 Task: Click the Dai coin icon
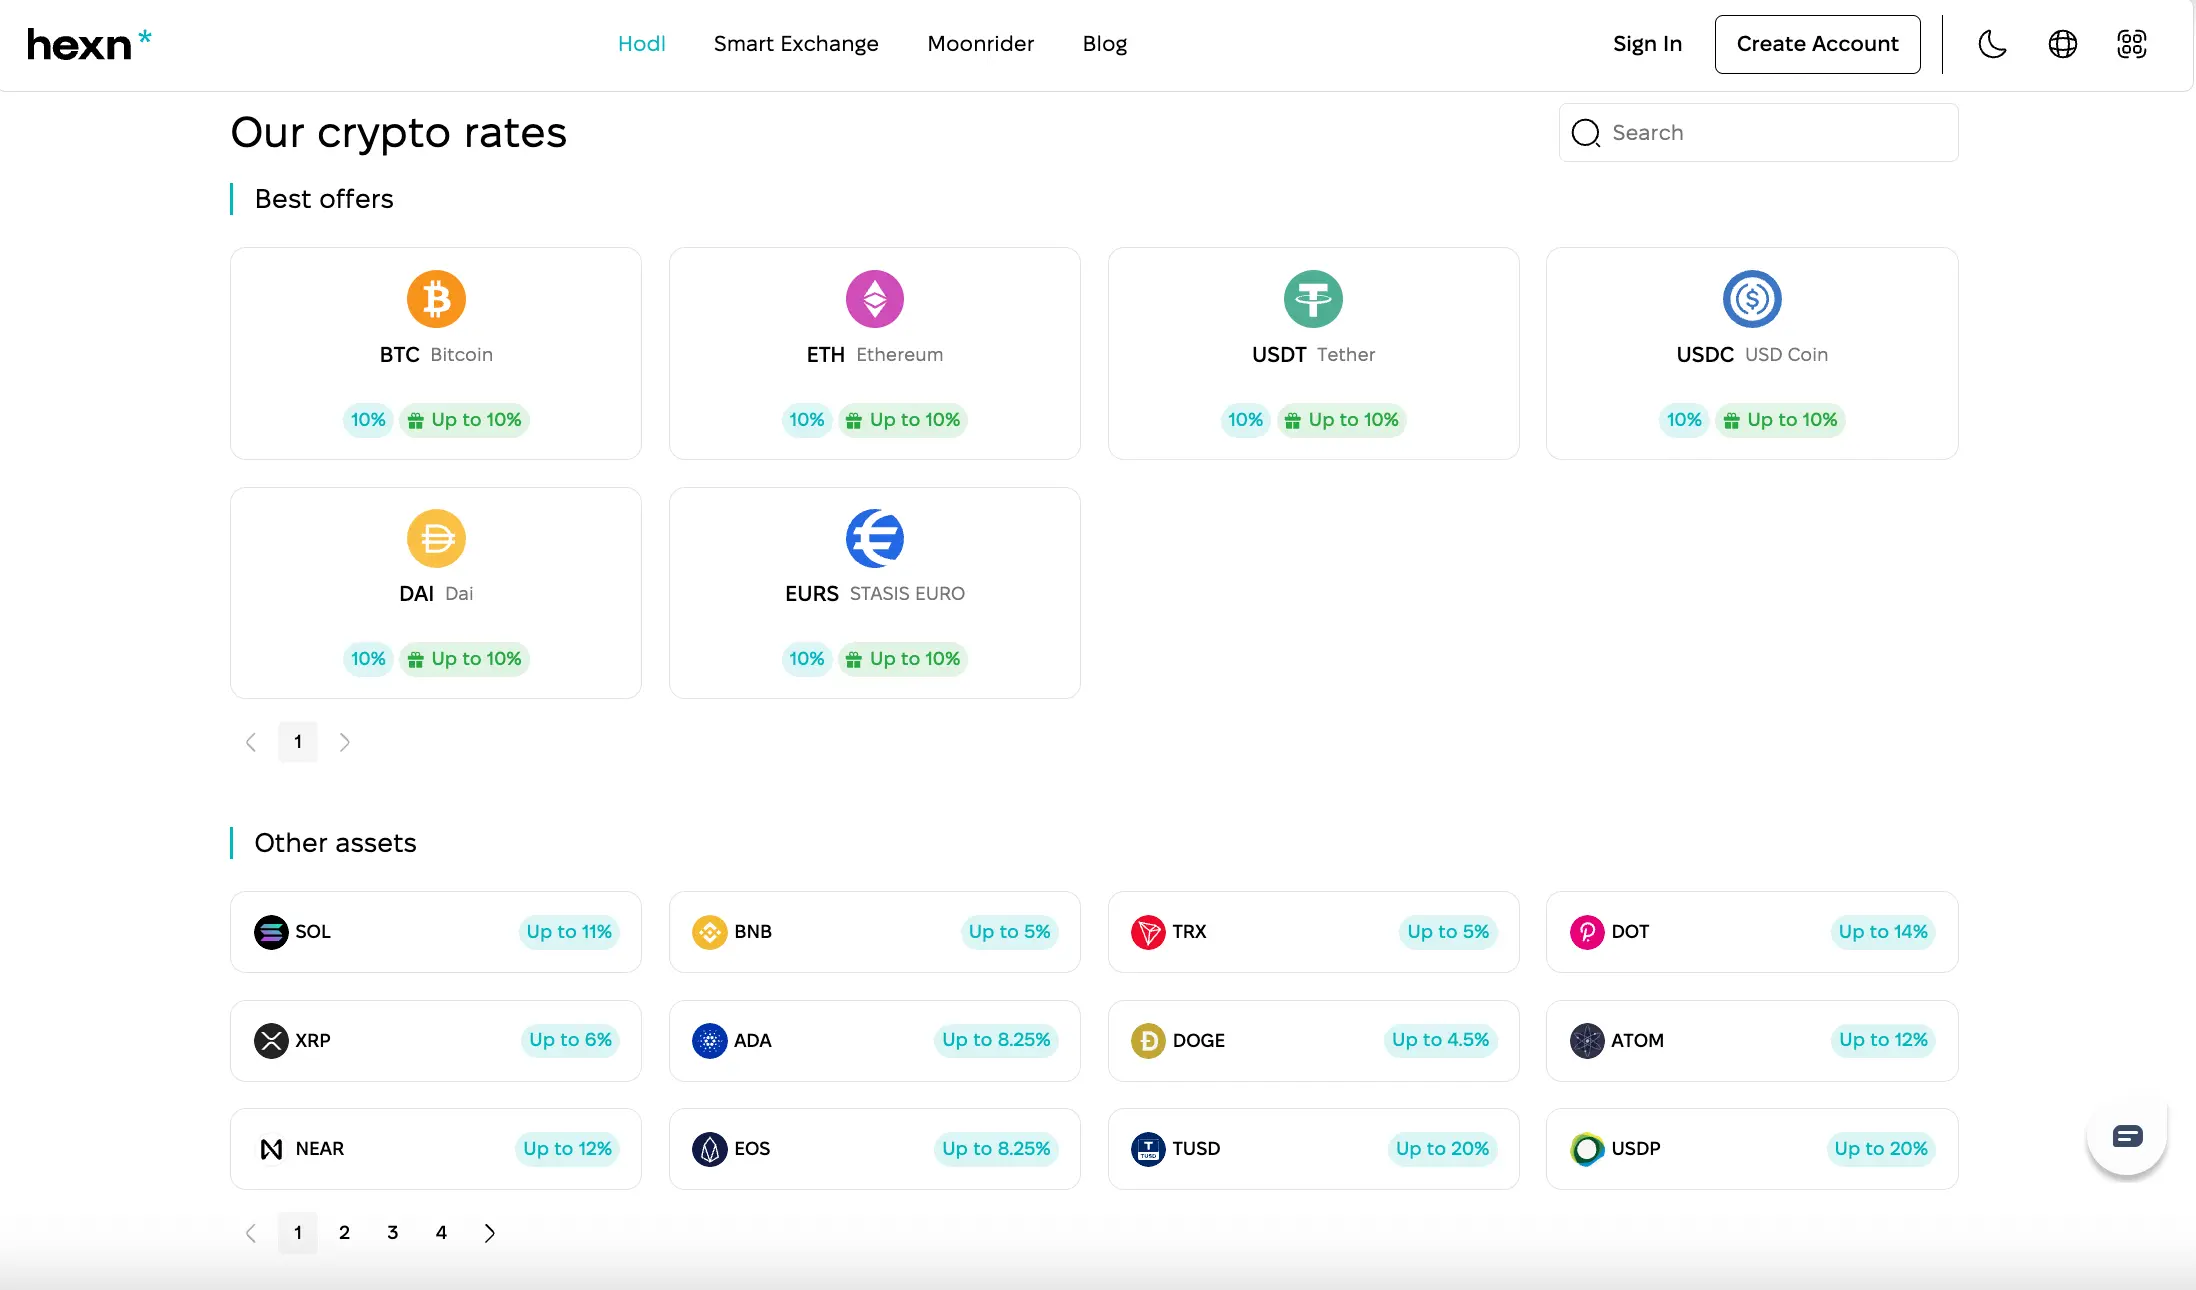[436, 538]
